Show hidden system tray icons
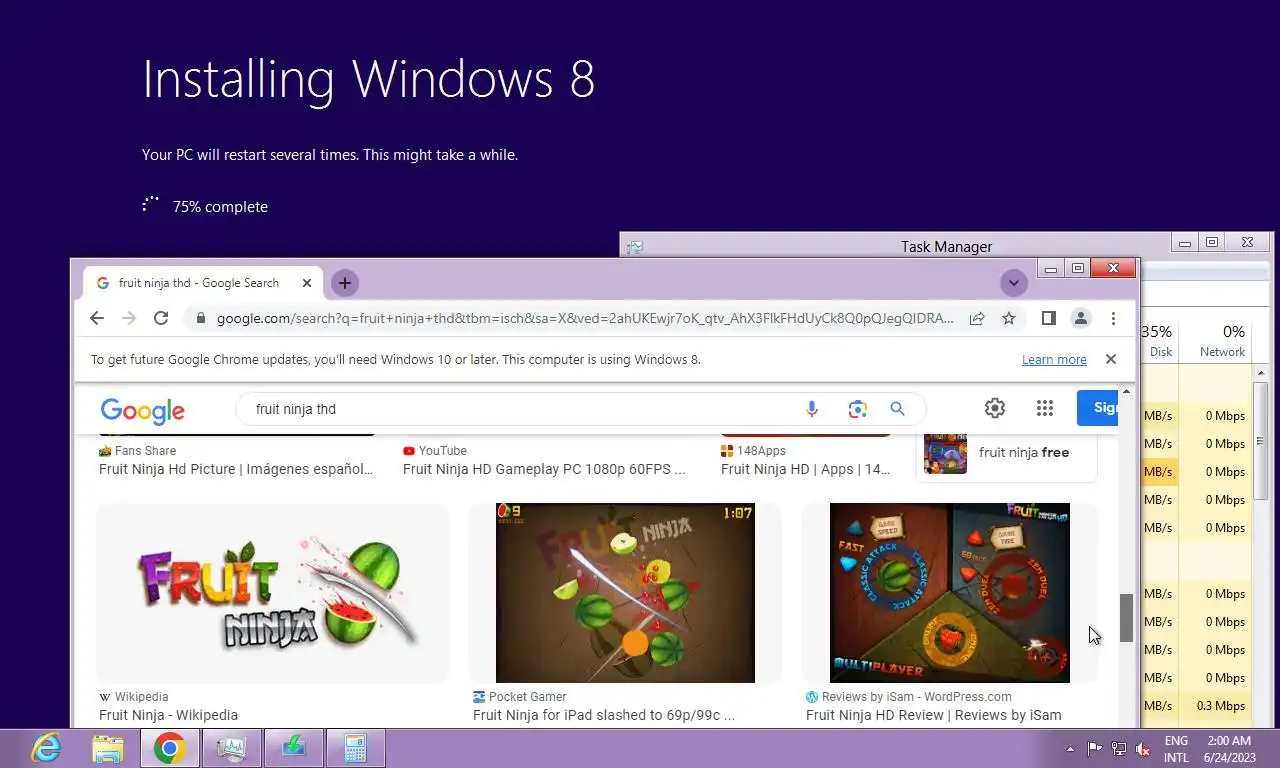1280x768 pixels. 1070,749
